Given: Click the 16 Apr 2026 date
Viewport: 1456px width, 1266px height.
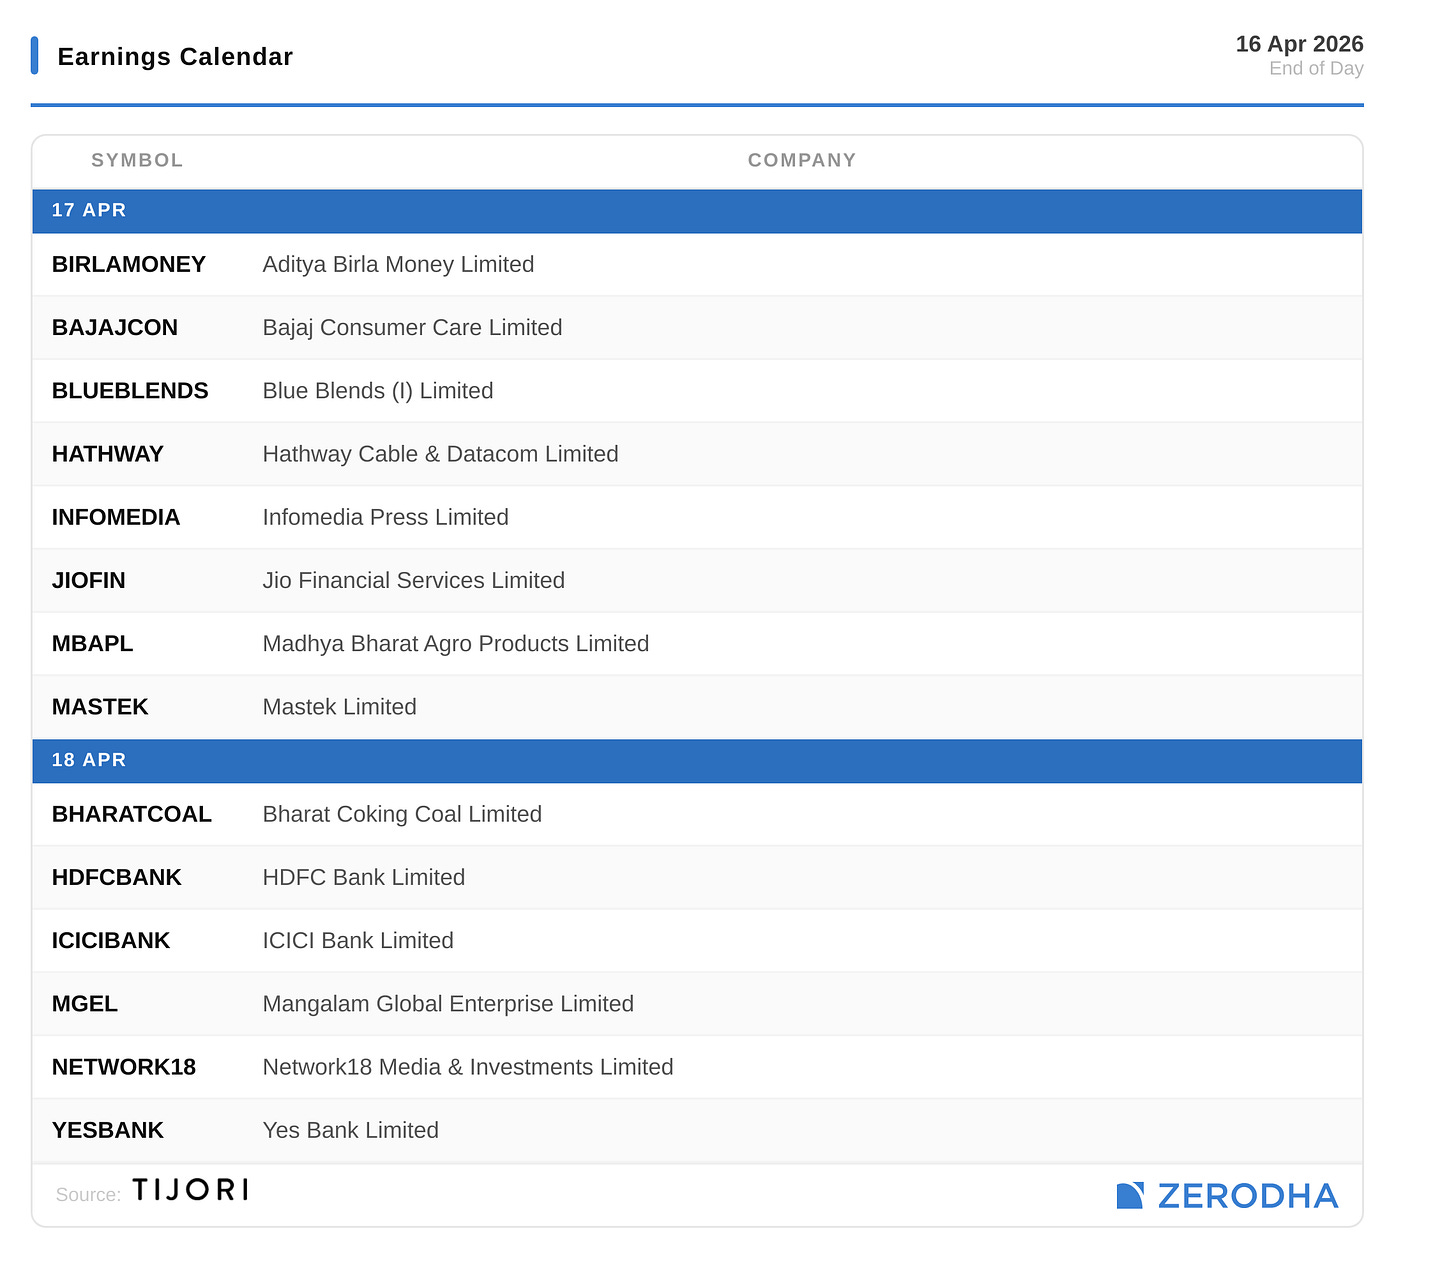Looking at the screenshot, I should (1299, 44).
